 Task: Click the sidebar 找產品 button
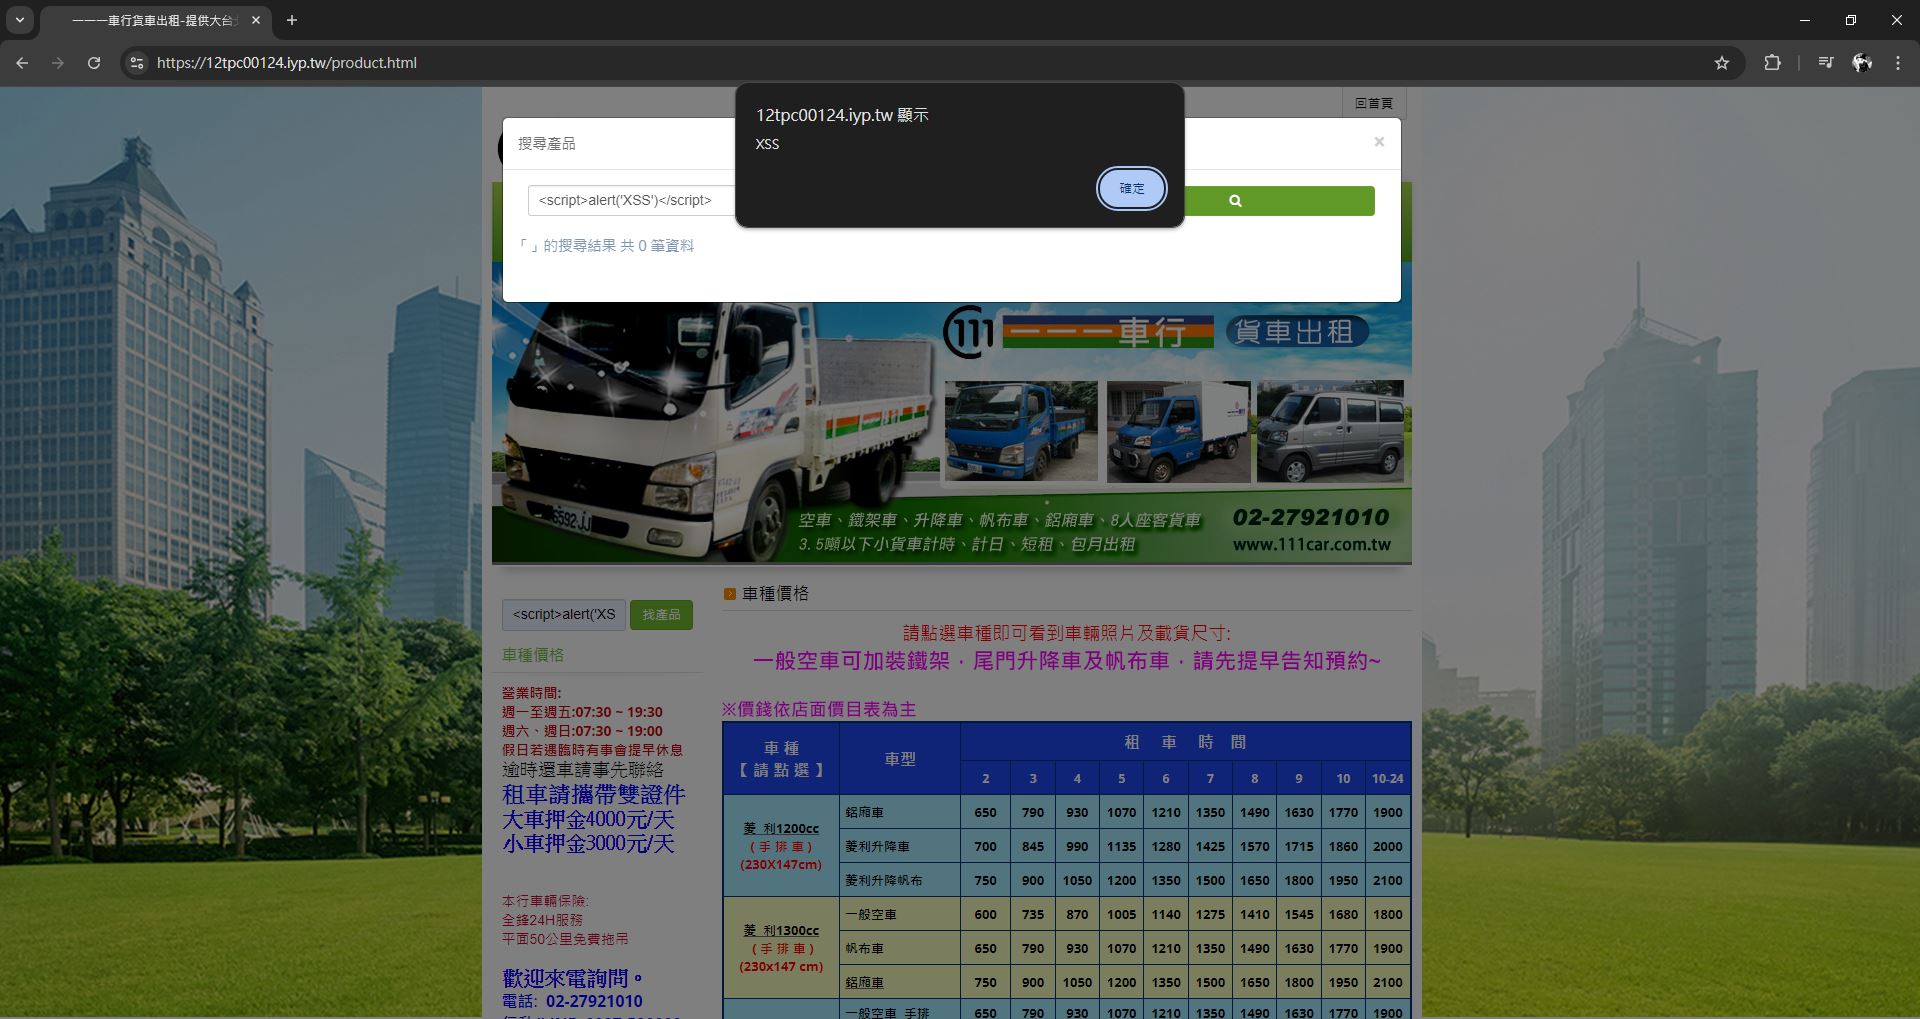(661, 615)
